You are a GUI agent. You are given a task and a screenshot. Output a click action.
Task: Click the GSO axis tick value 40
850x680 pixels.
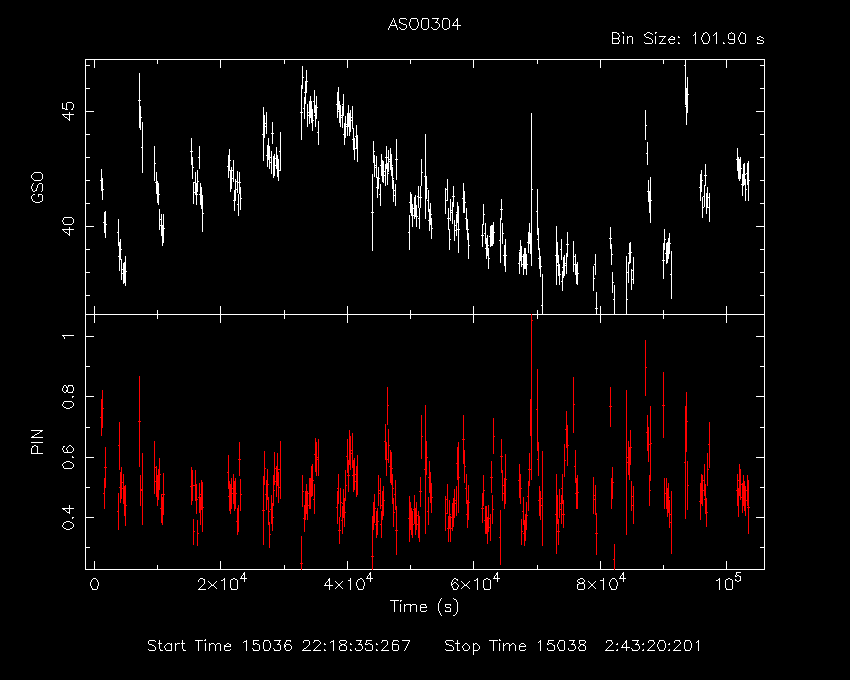point(69,226)
